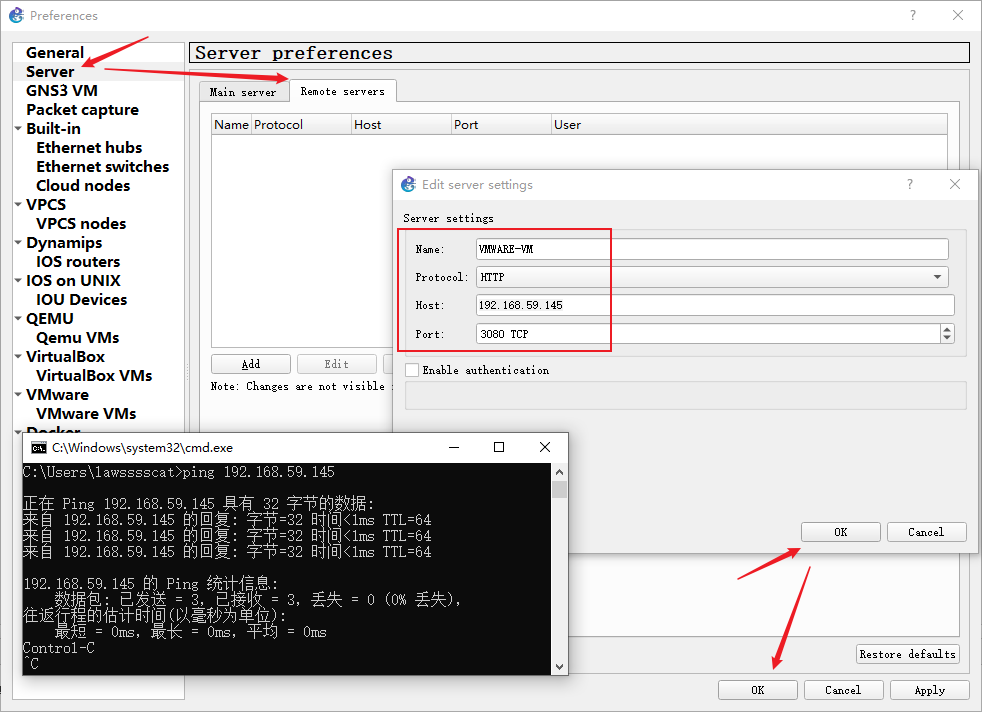The width and height of the screenshot is (982, 712).
Task: Select VirtualBox VMs item
Action: (94, 376)
